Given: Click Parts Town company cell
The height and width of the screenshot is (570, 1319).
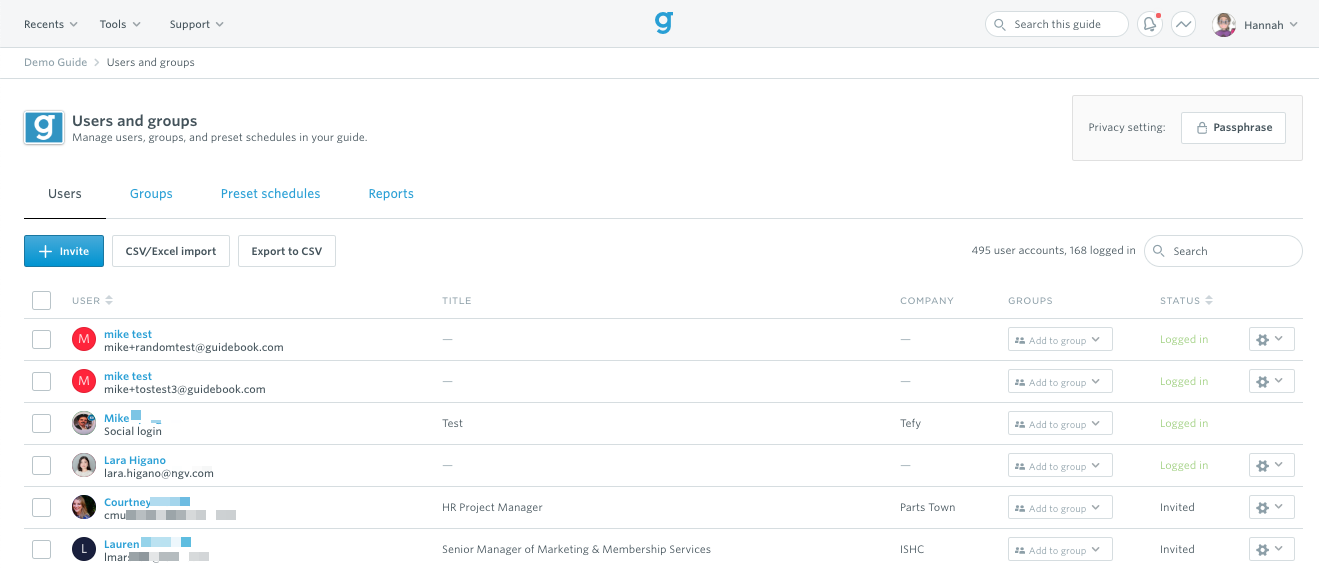Looking at the screenshot, I should (x=928, y=507).
